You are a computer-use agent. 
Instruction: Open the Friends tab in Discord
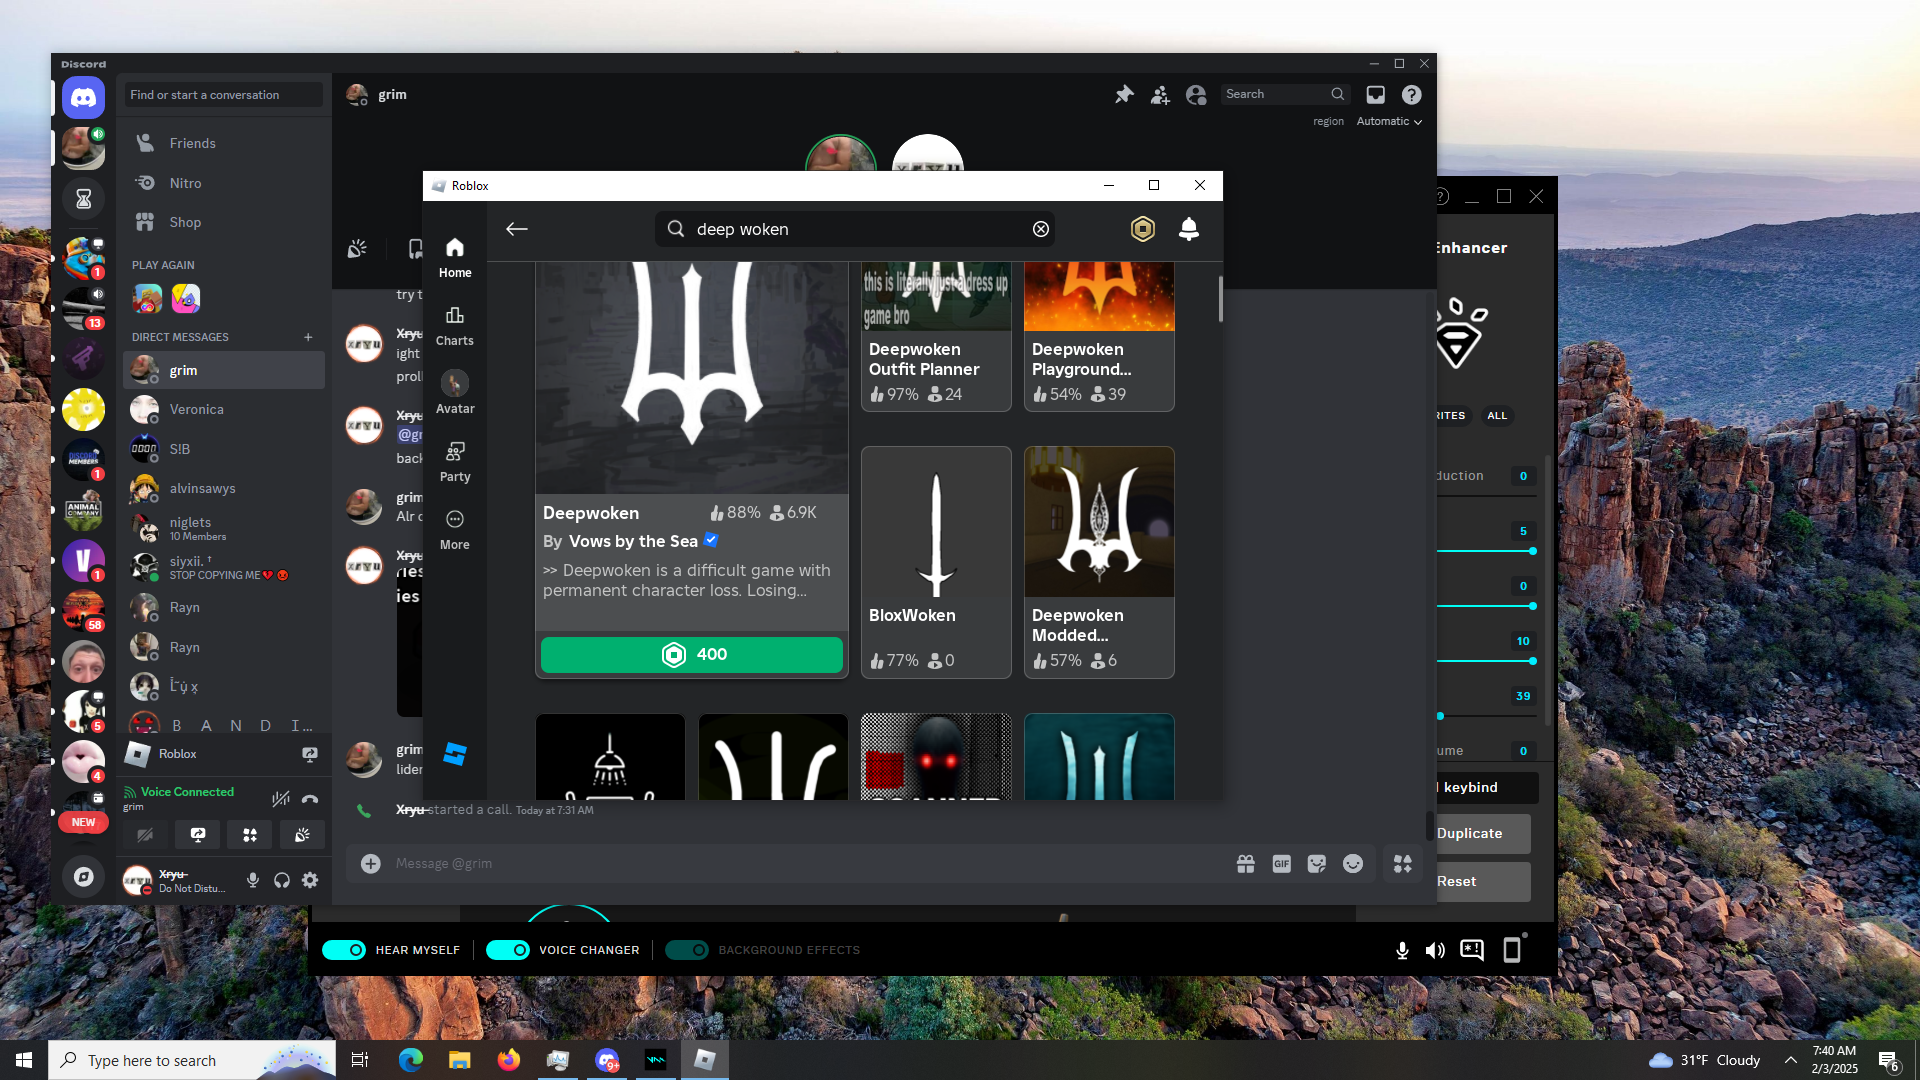coord(192,143)
